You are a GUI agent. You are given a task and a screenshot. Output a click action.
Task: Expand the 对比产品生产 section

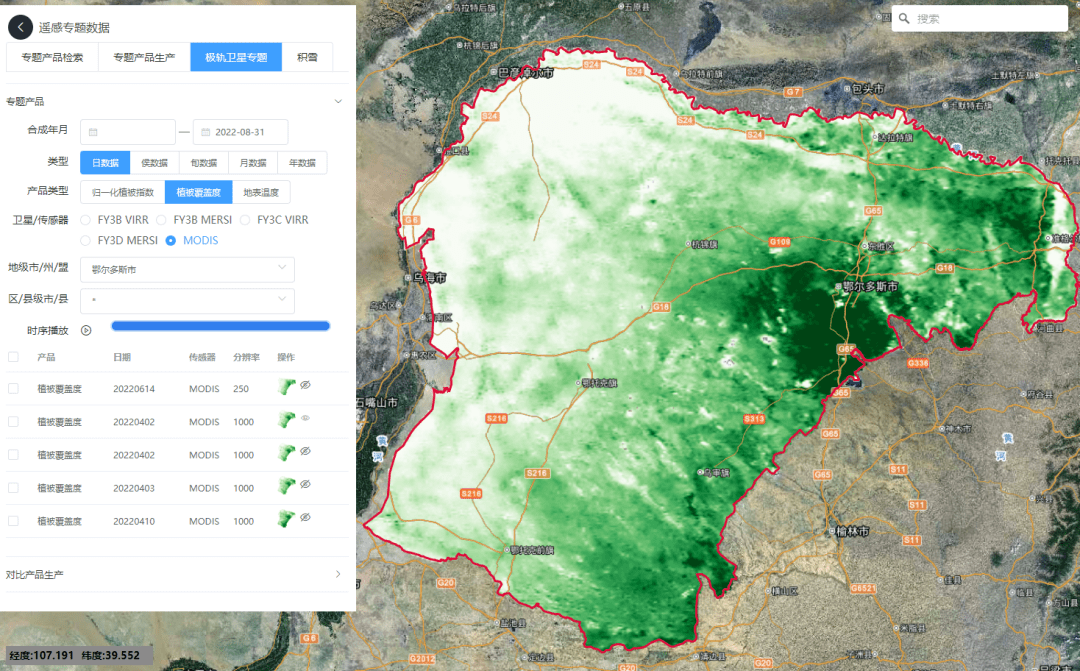[338, 574]
